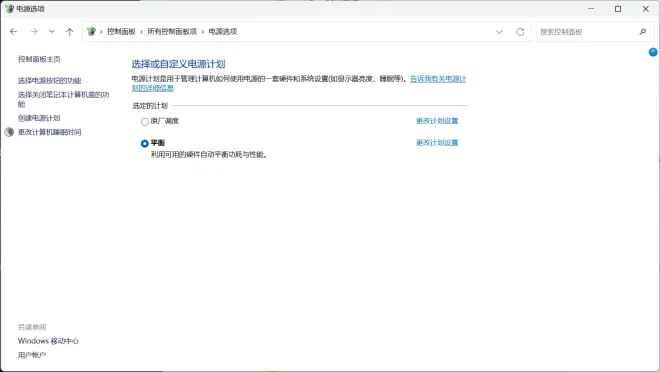Expand the chevron after 所有控制面板项
The image size is (660, 372).
tap(203, 32)
